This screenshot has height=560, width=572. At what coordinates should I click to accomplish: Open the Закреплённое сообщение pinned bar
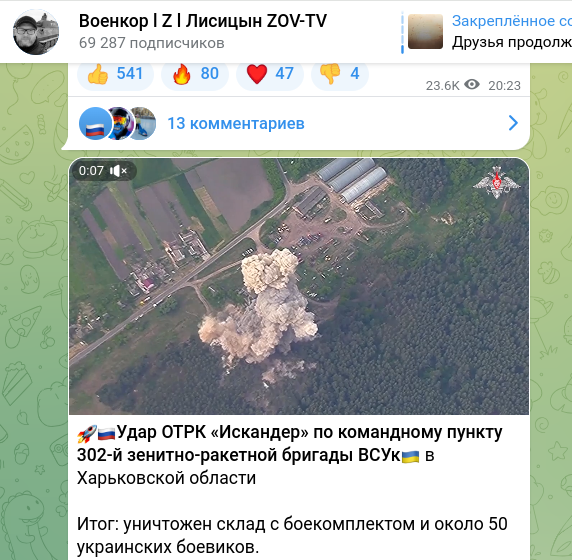tap(486, 32)
